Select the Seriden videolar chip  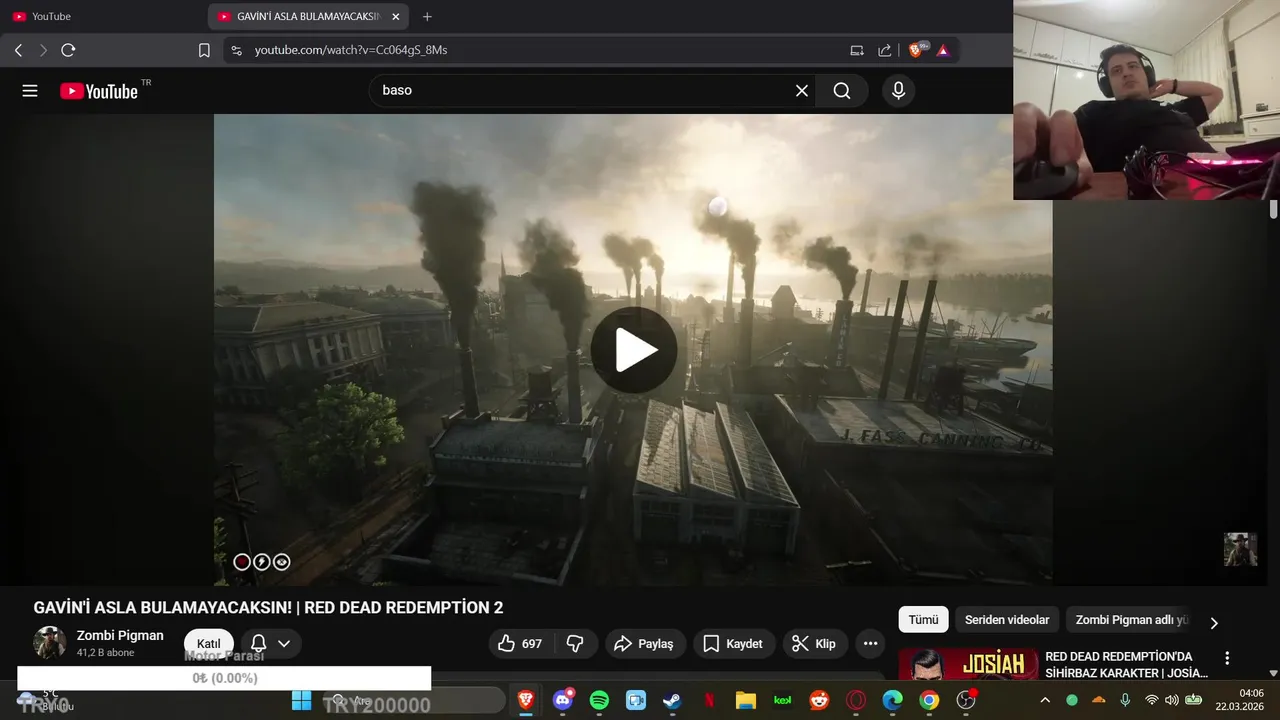(x=1007, y=620)
